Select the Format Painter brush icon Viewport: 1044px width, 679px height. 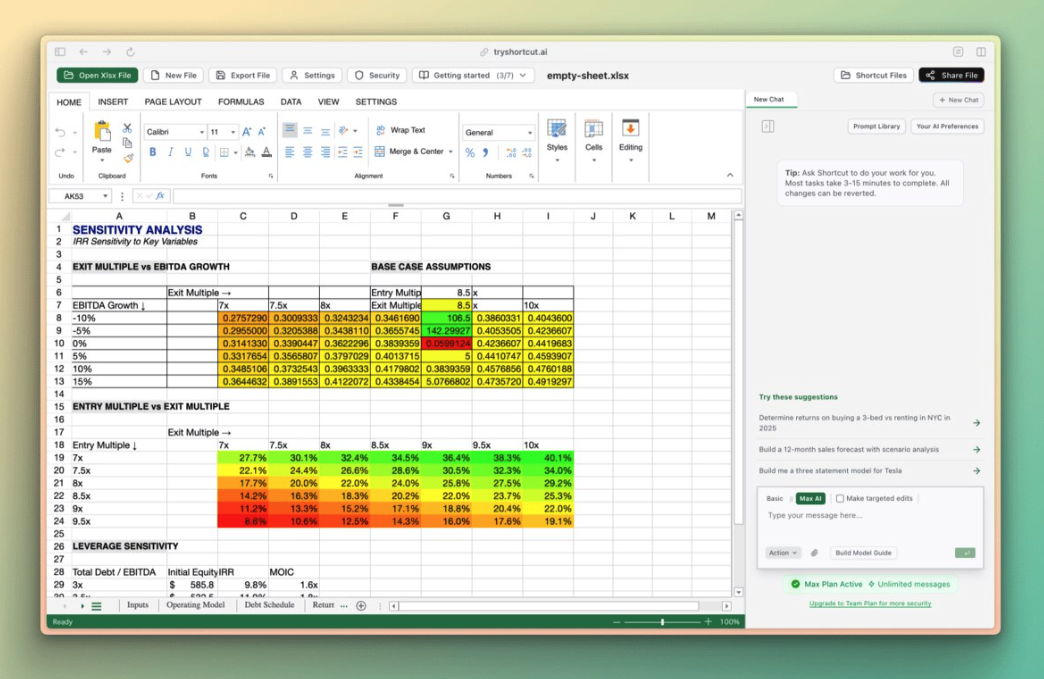click(128, 158)
